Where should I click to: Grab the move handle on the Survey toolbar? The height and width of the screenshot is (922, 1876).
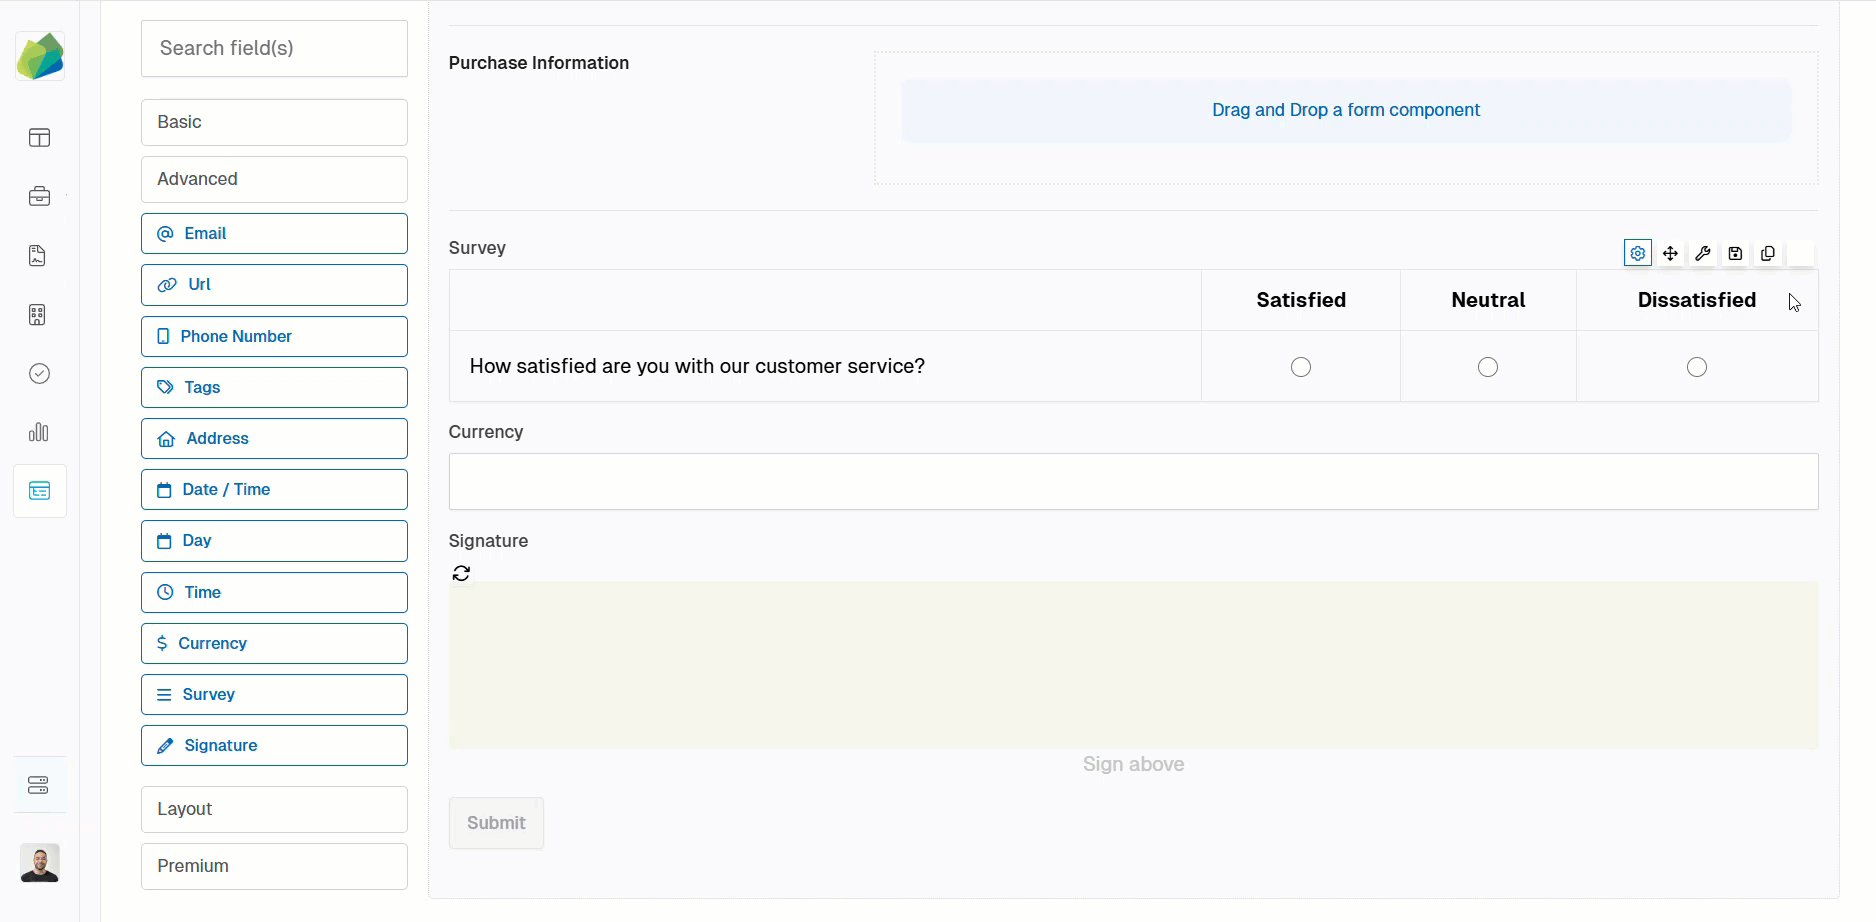pyautogui.click(x=1670, y=253)
